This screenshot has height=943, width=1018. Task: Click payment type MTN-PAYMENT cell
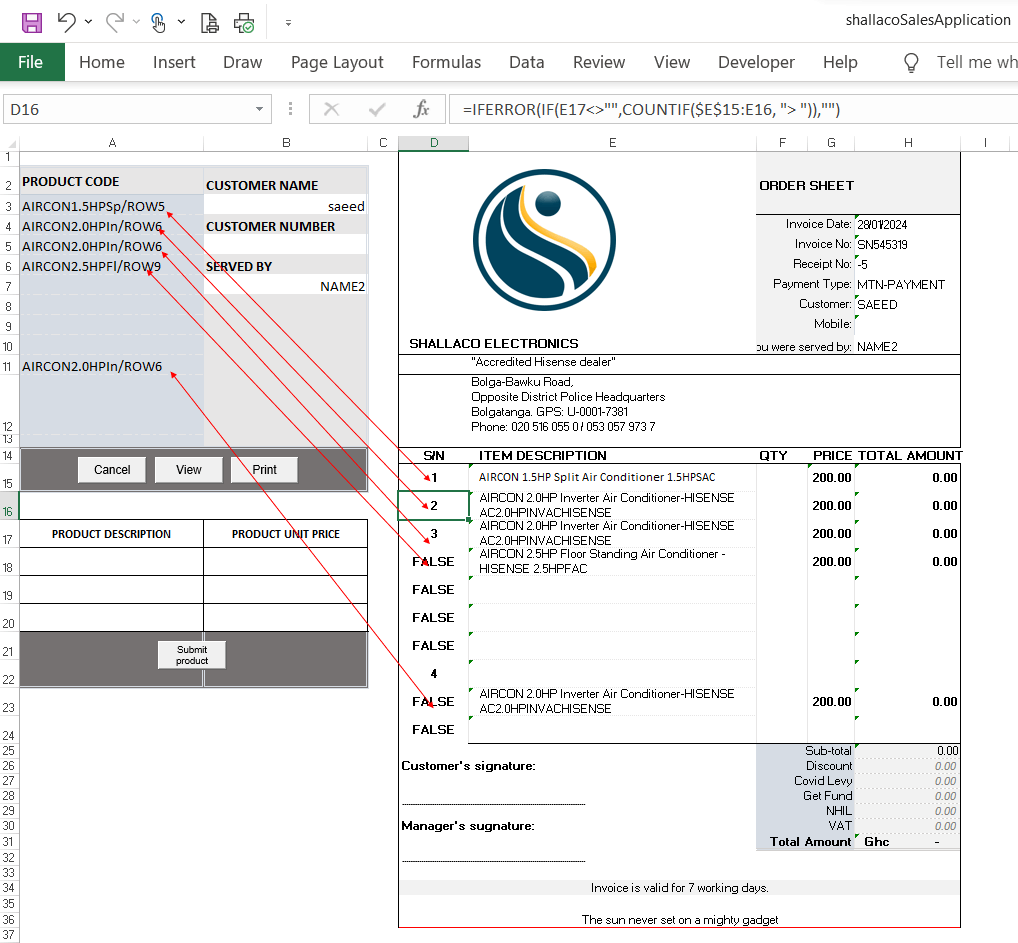907,284
